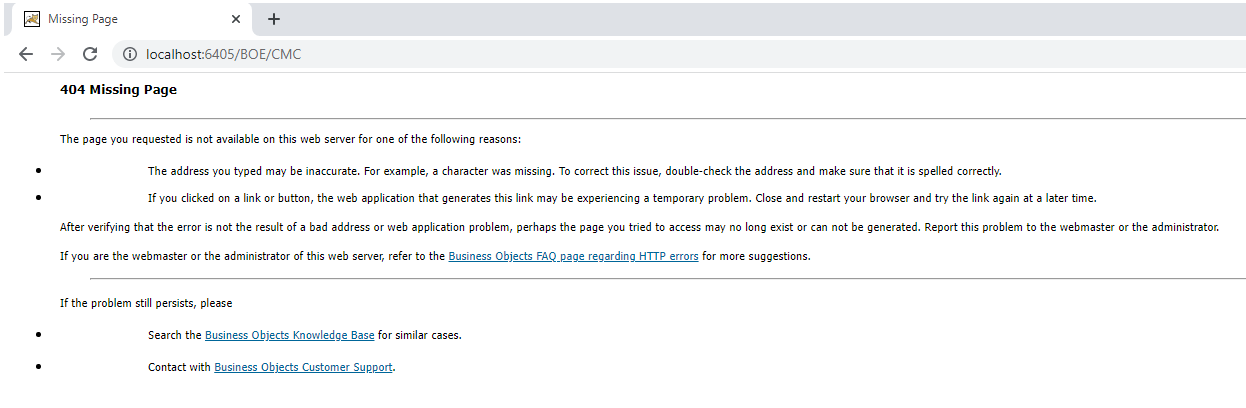
Task: Open a new tab with plus icon
Action: 274,19
